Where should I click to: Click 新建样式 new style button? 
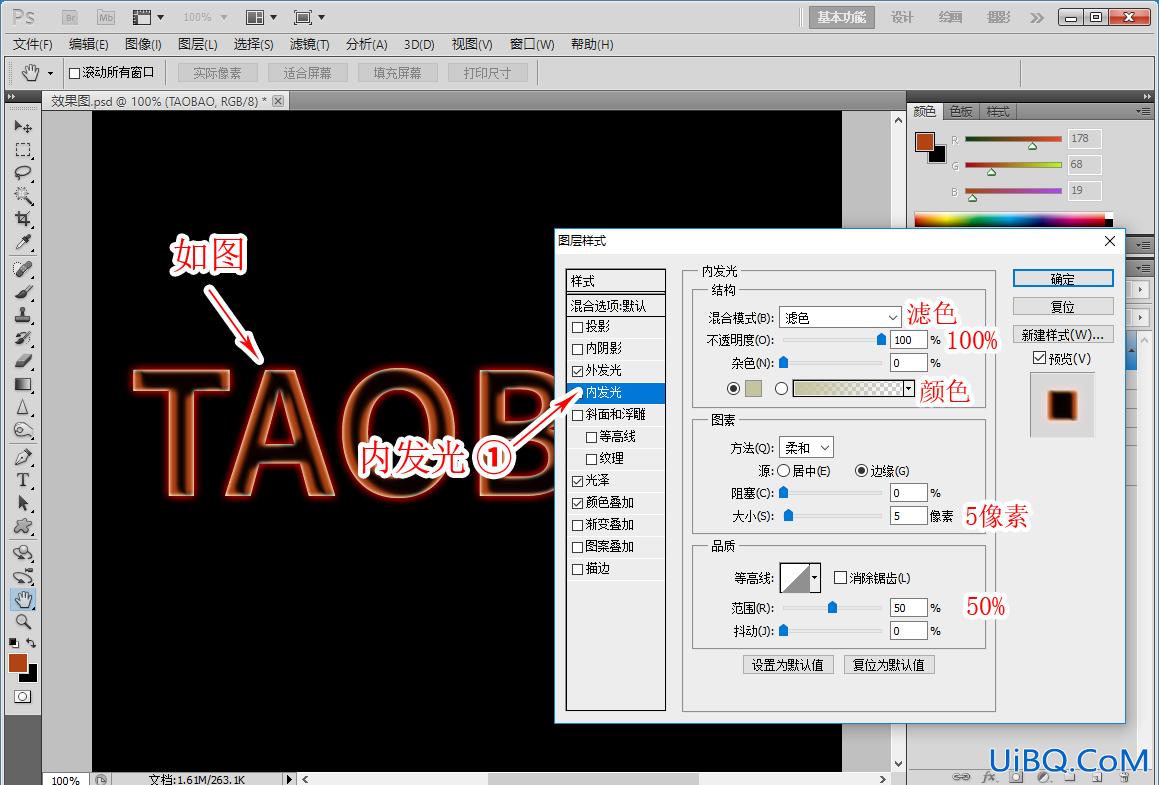[1063, 335]
